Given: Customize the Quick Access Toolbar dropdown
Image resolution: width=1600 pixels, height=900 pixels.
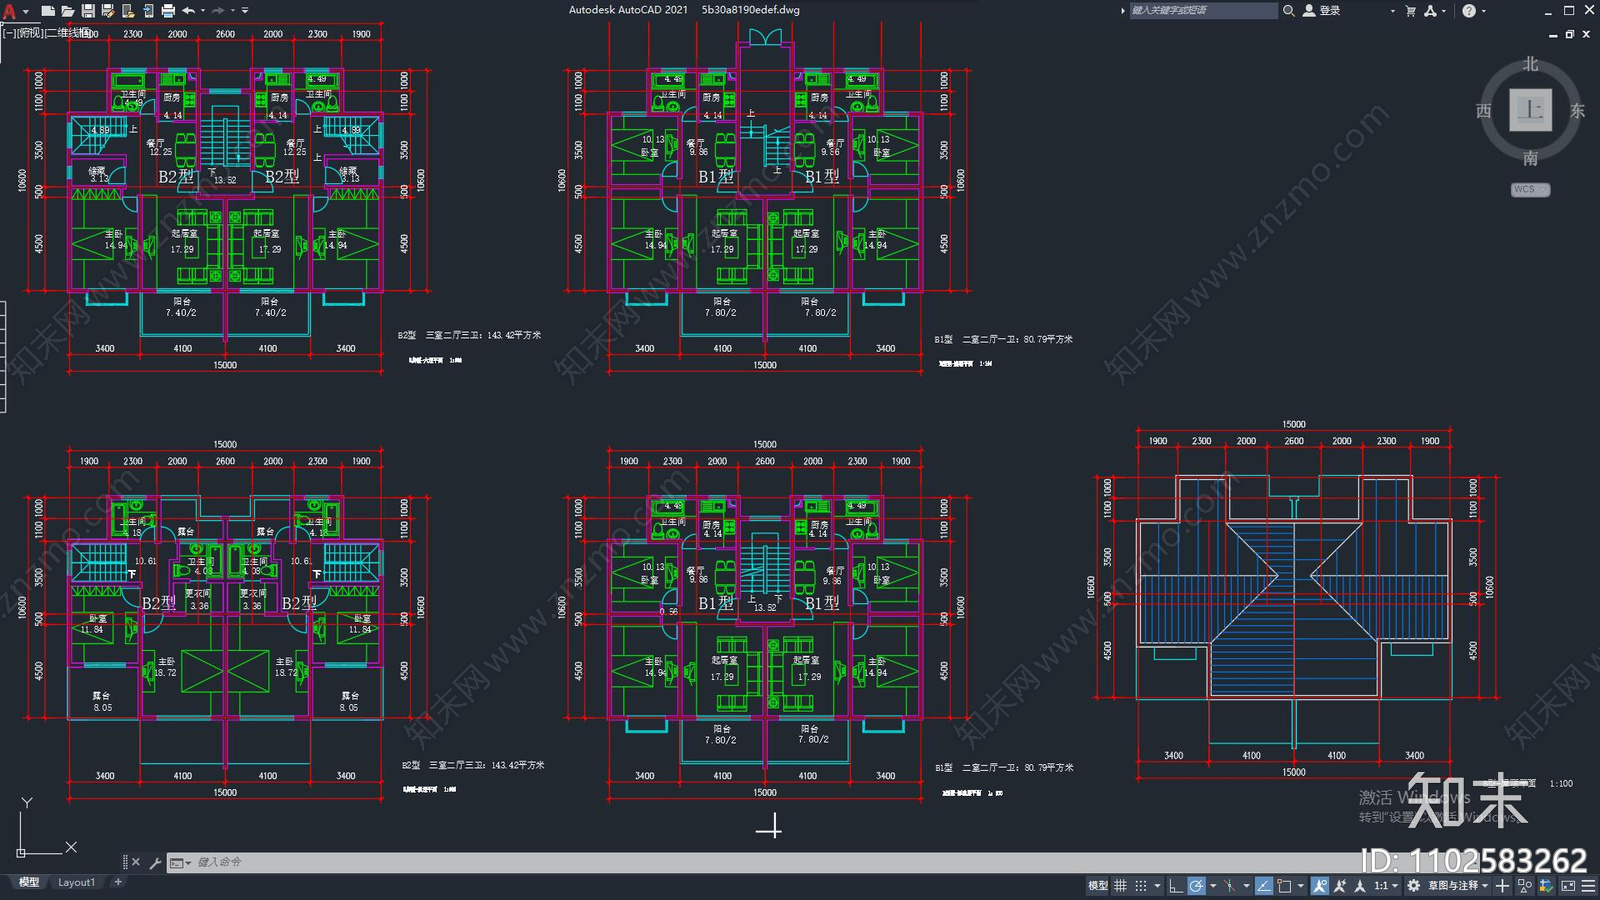Looking at the screenshot, I should pos(245,10).
